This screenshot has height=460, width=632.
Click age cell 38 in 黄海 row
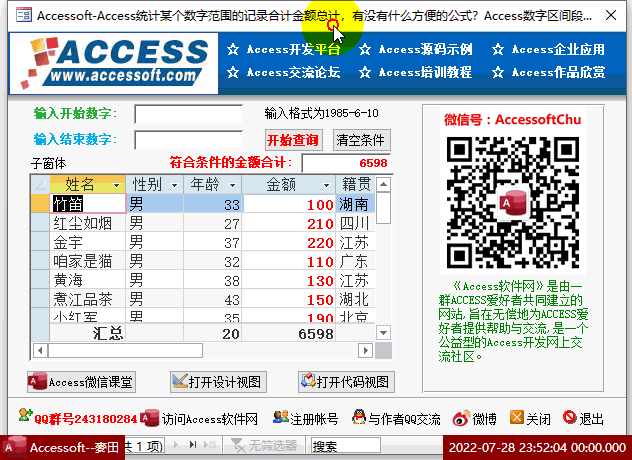pos(212,280)
